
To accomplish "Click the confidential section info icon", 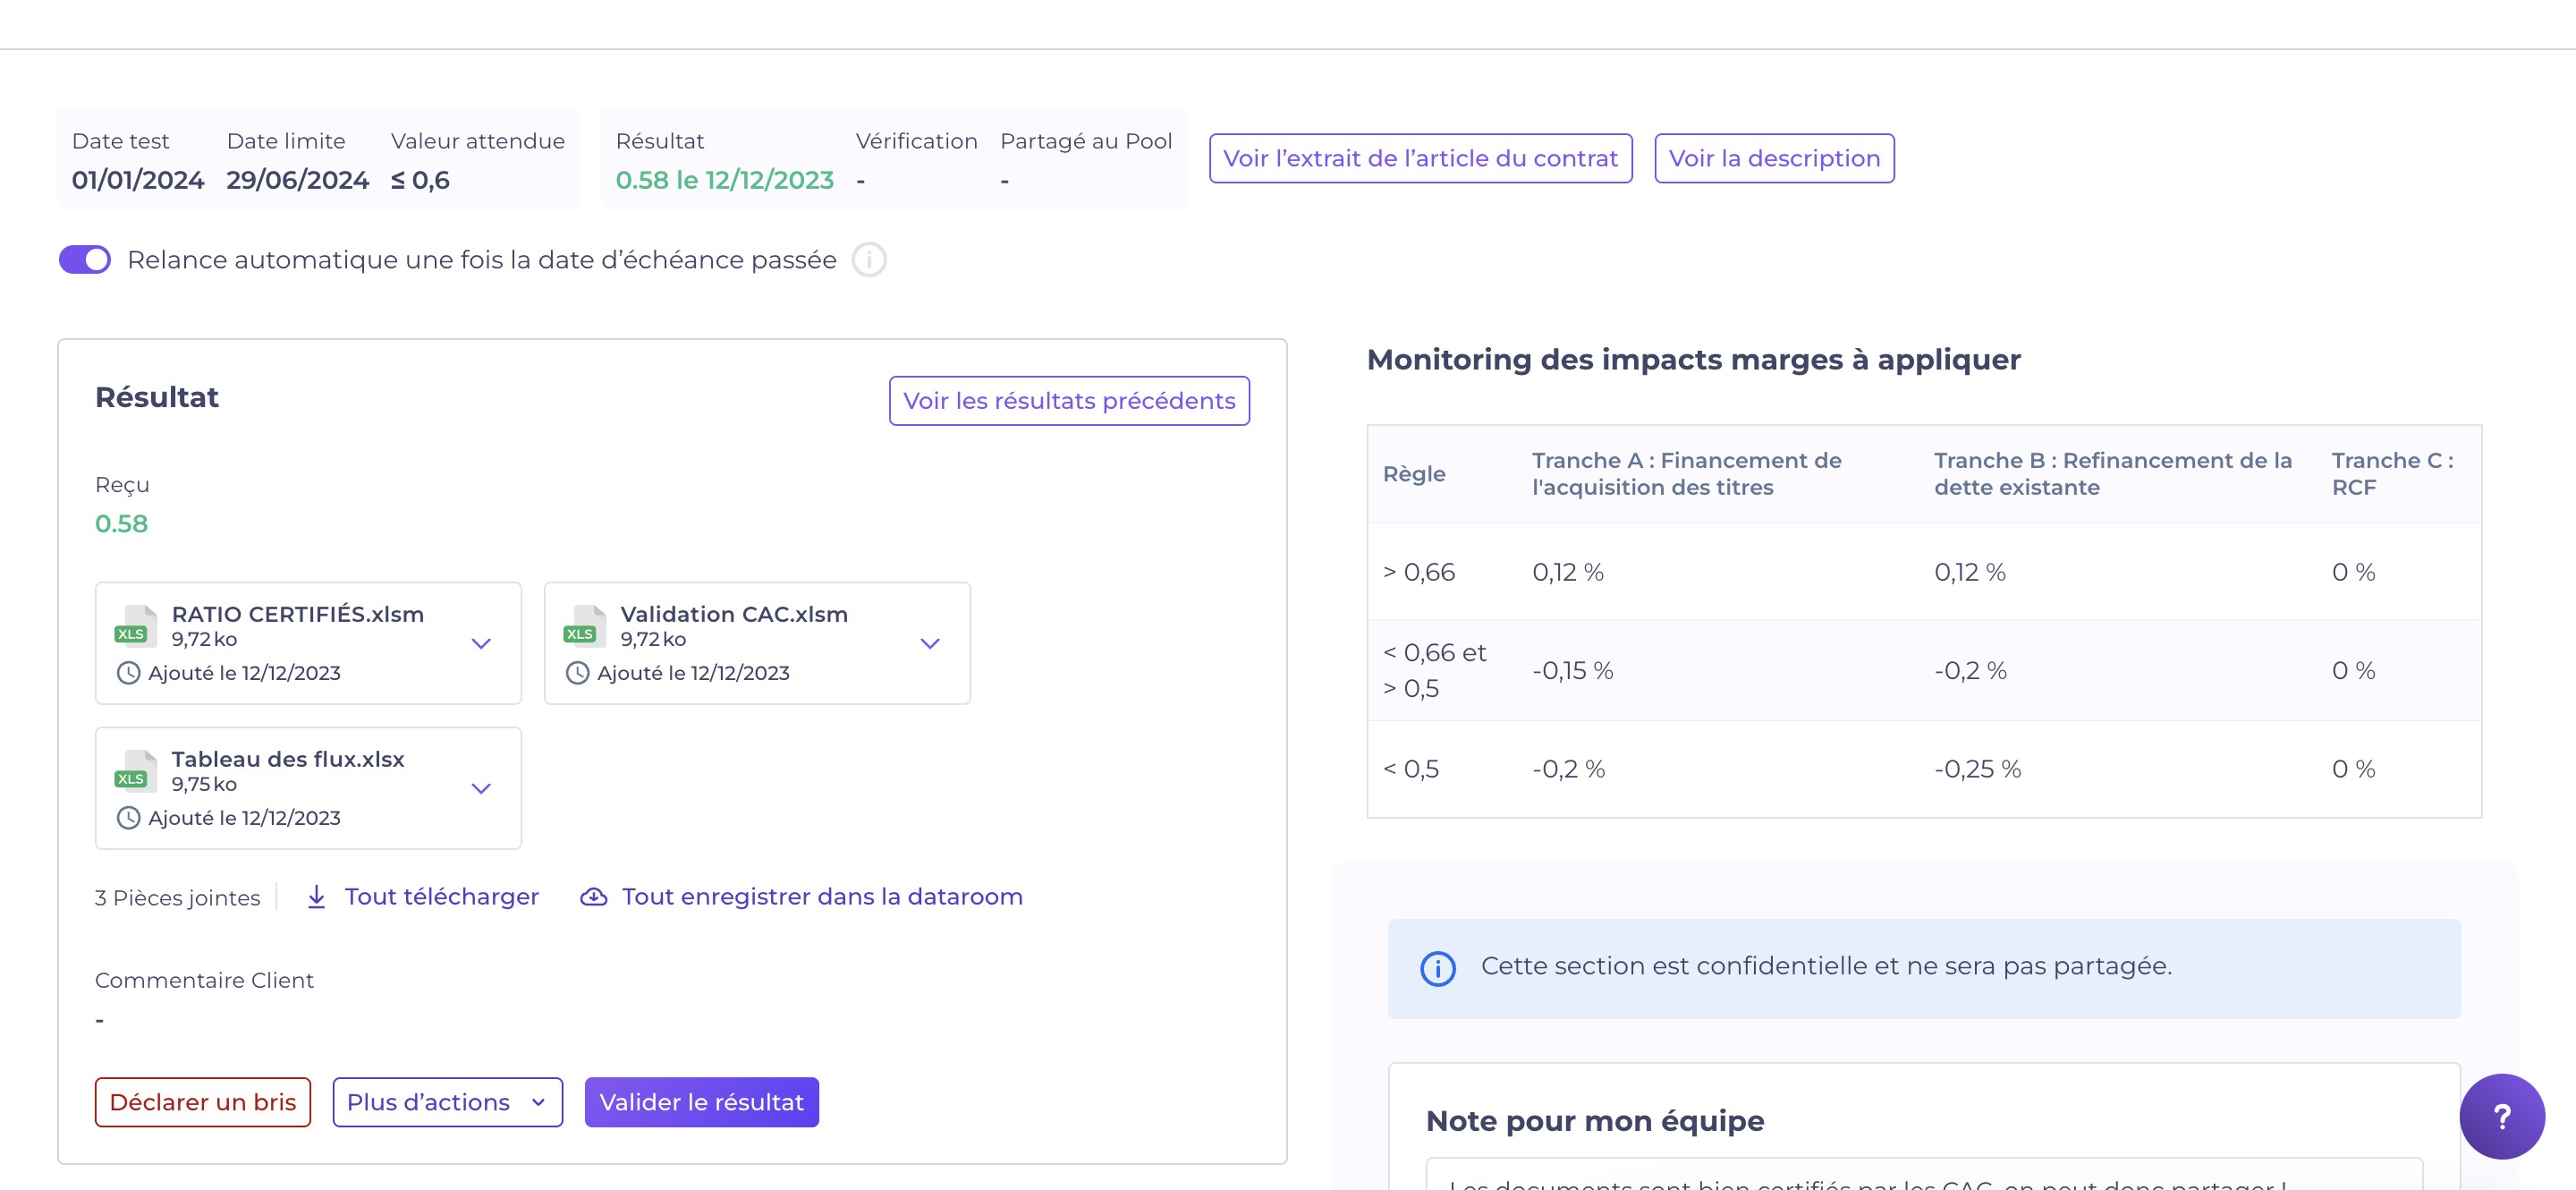I will click(1437, 968).
